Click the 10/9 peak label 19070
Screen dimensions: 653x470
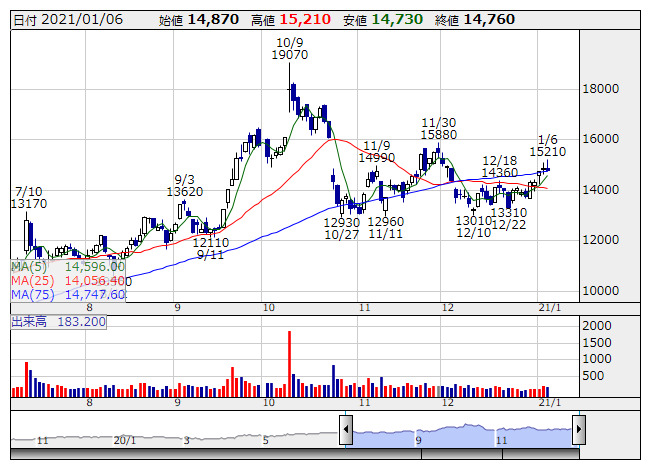point(289,56)
